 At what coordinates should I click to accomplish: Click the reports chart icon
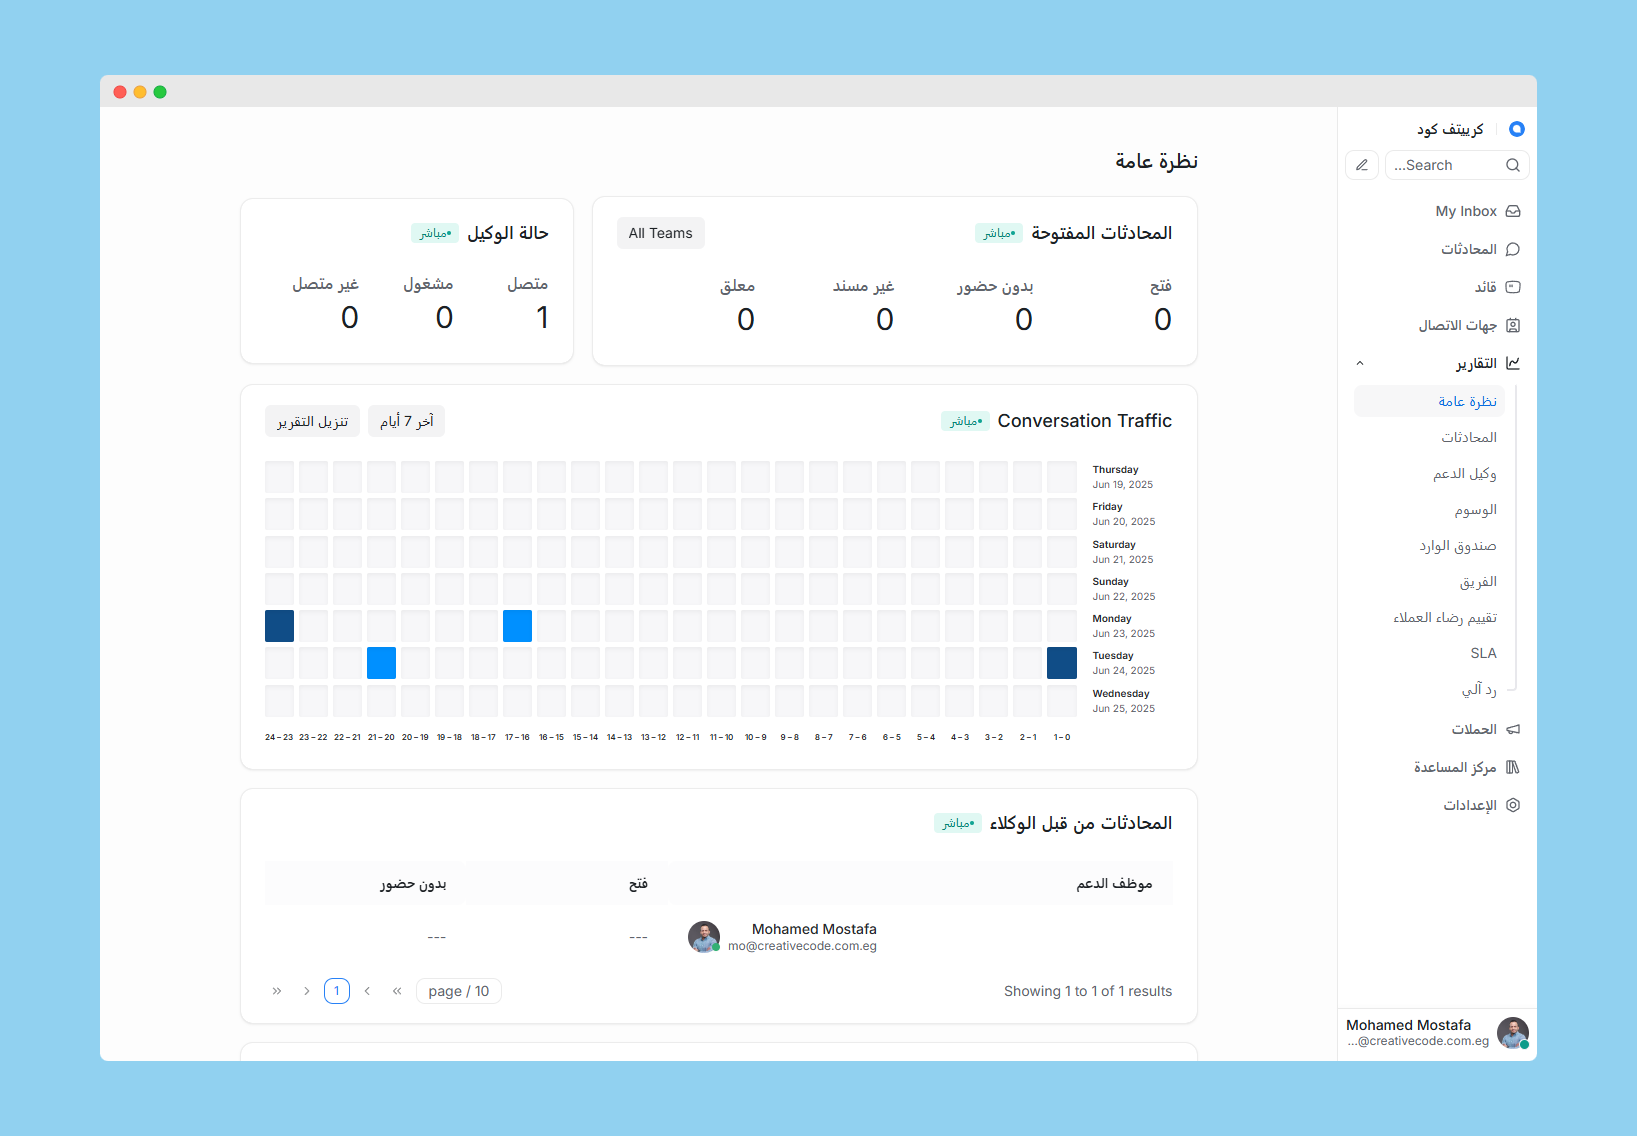(x=1512, y=363)
